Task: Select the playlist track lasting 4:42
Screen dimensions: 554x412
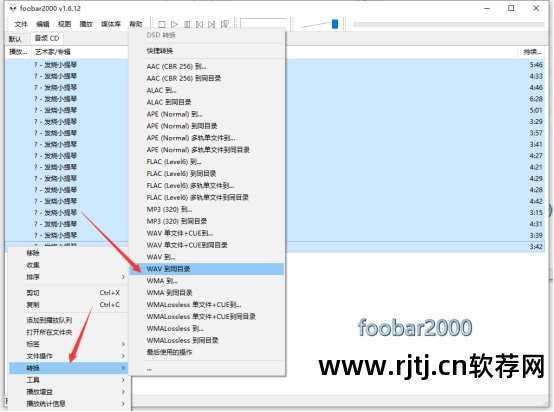Action: tap(275, 201)
